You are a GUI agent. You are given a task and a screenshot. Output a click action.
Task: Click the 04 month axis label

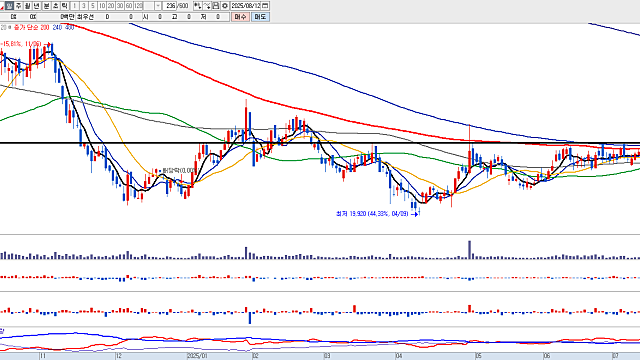click(399, 356)
